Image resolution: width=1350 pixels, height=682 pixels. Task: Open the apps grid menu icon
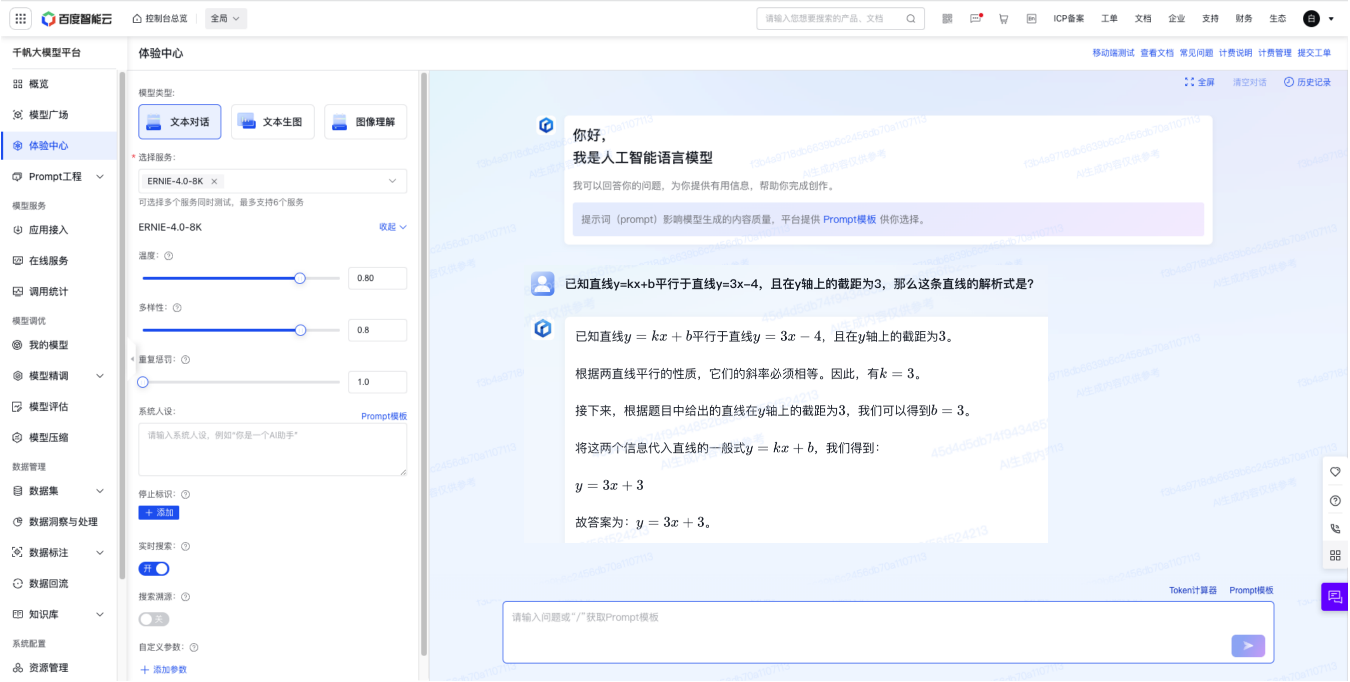(21, 18)
